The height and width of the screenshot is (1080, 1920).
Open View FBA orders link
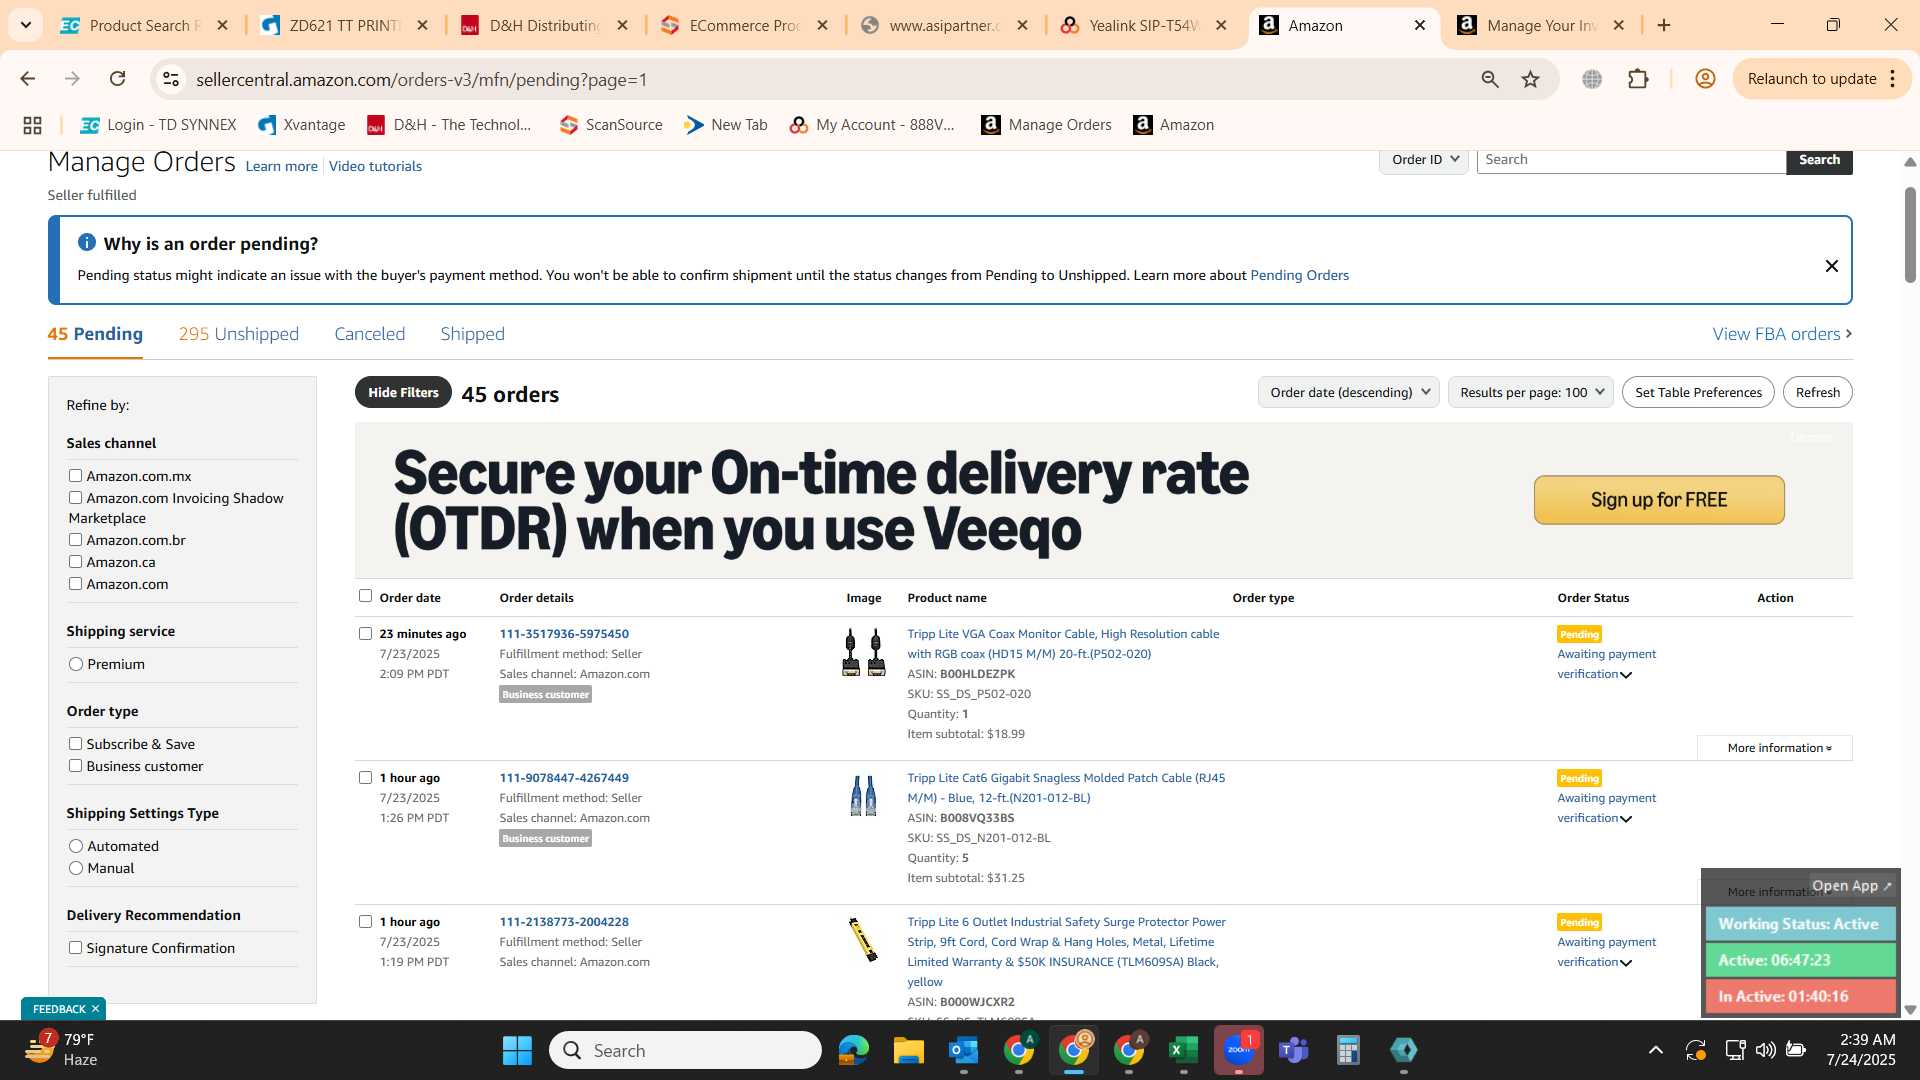[1782, 334]
